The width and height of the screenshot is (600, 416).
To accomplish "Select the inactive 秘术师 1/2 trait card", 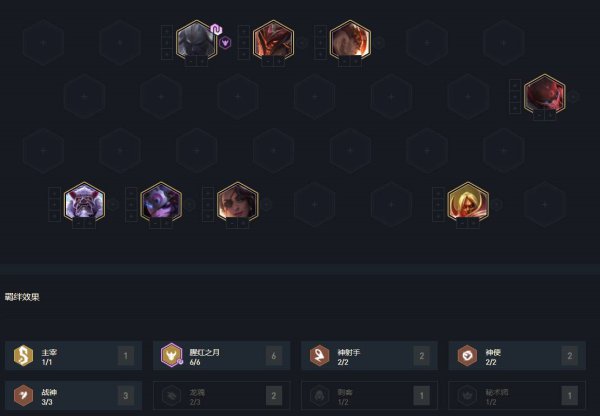I will [517, 395].
